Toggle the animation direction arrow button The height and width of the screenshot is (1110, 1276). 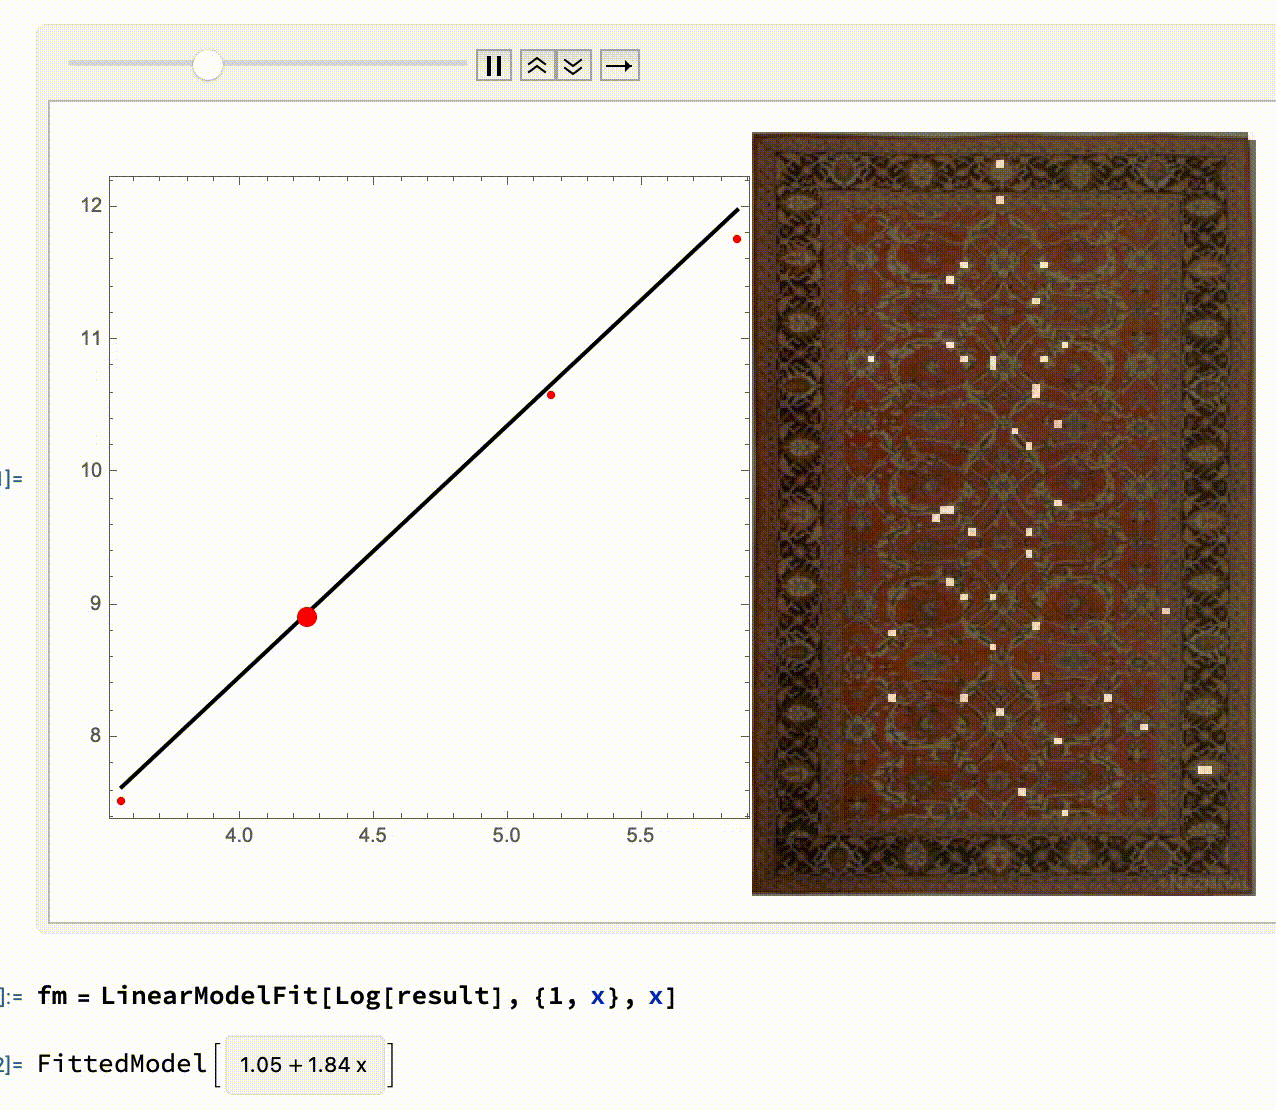click(x=620, y=66)
